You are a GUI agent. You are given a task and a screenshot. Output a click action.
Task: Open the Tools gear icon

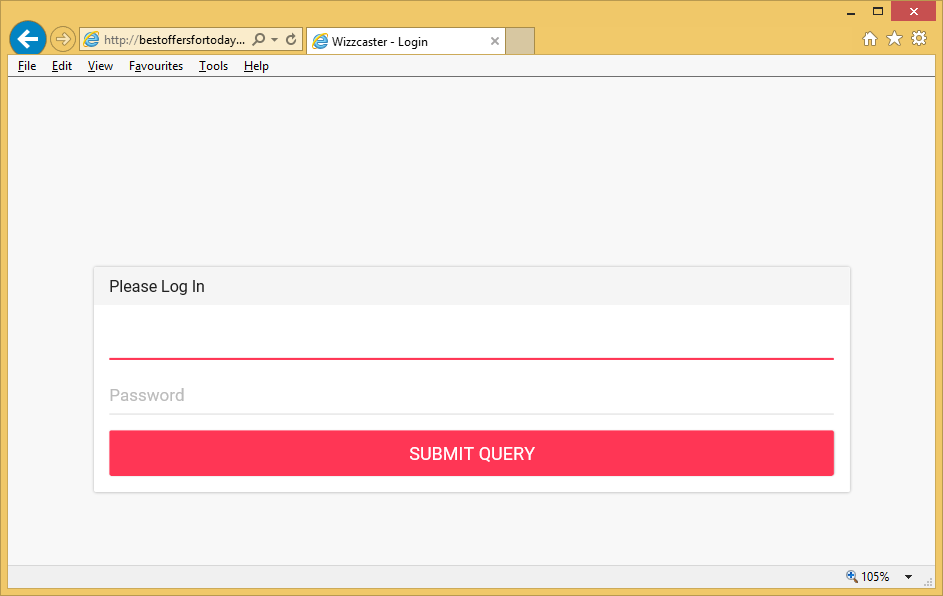(x=919, y=38)
